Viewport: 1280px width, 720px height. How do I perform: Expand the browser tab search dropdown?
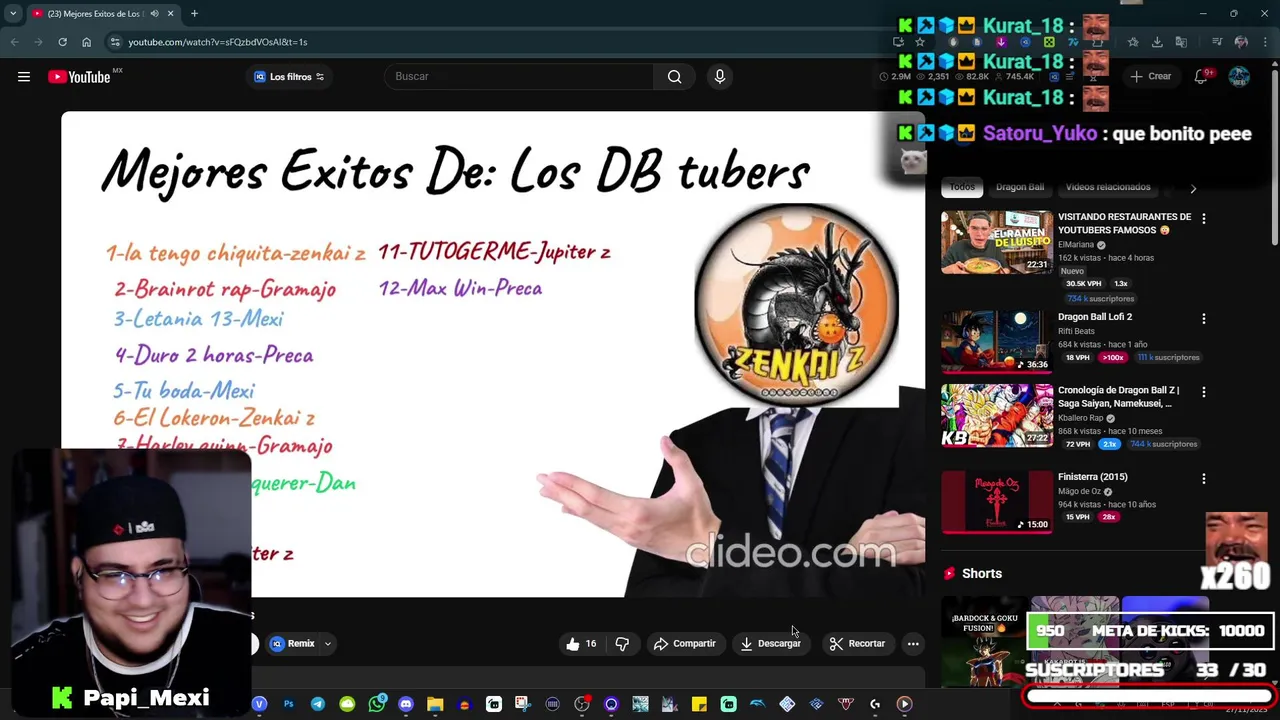coord(13,14)
